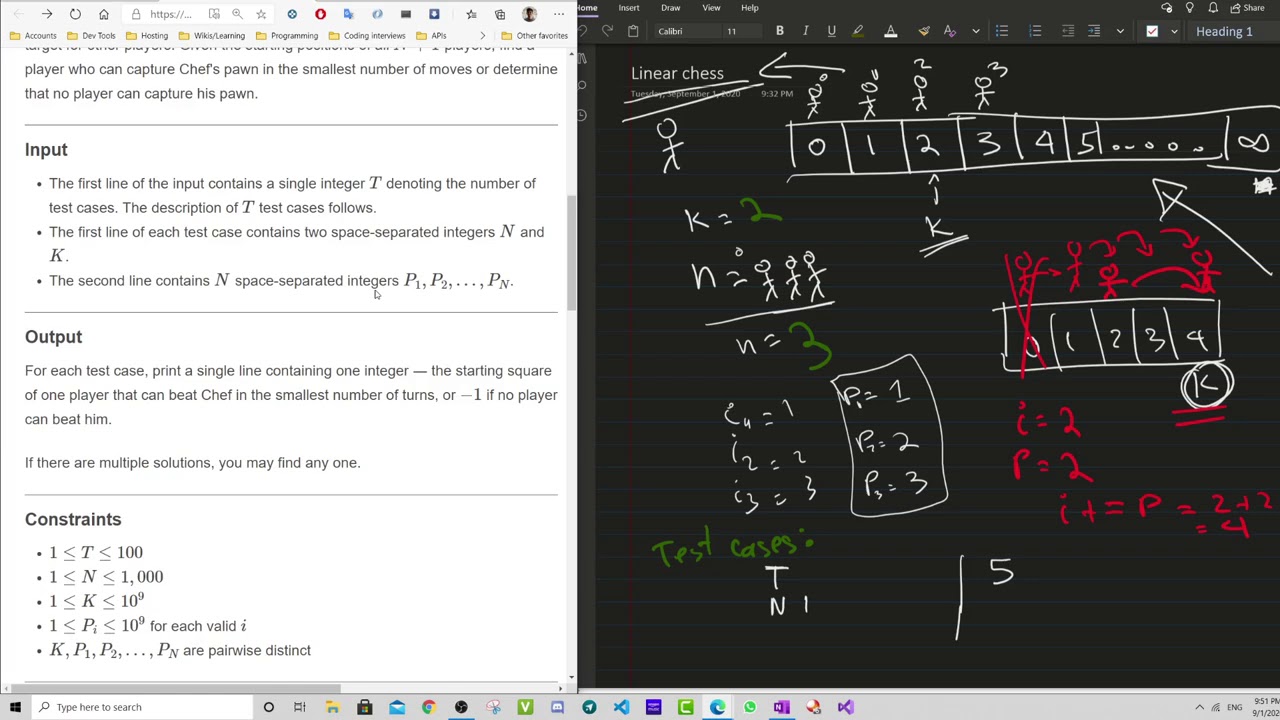Switch to OneNote Draw tab
This screenshot has height=720, width=1280.
(670, 8)
